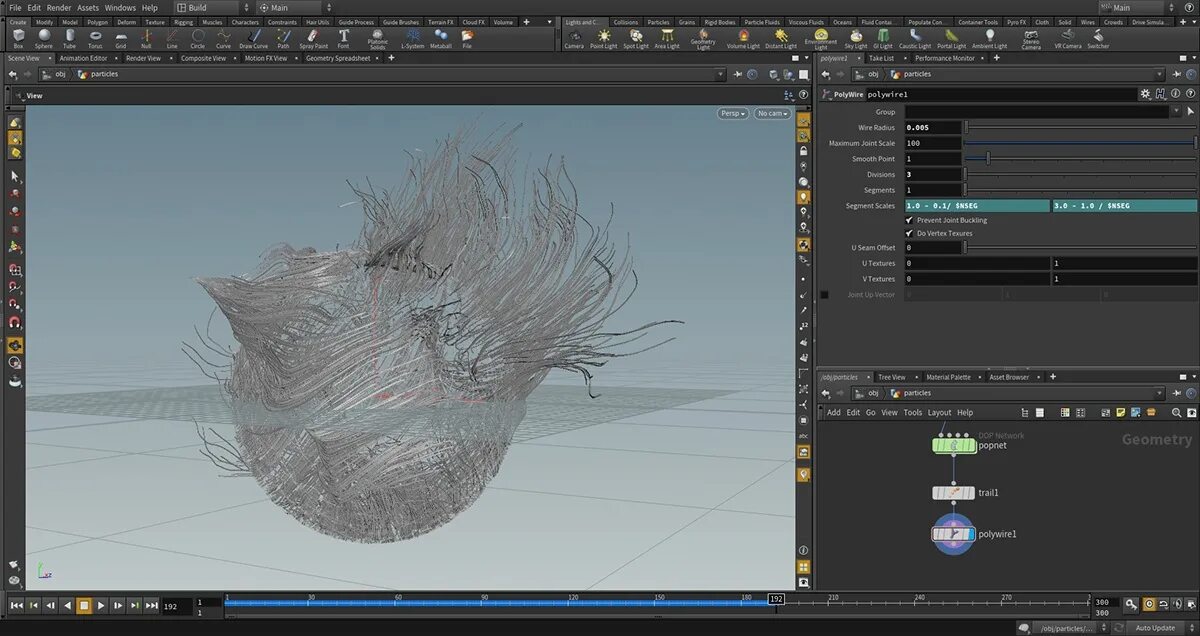This screenshot has height=636, width=1200.
Task: Toggle Prevent Joint Buckling checkbox
Action: [909, 220]
